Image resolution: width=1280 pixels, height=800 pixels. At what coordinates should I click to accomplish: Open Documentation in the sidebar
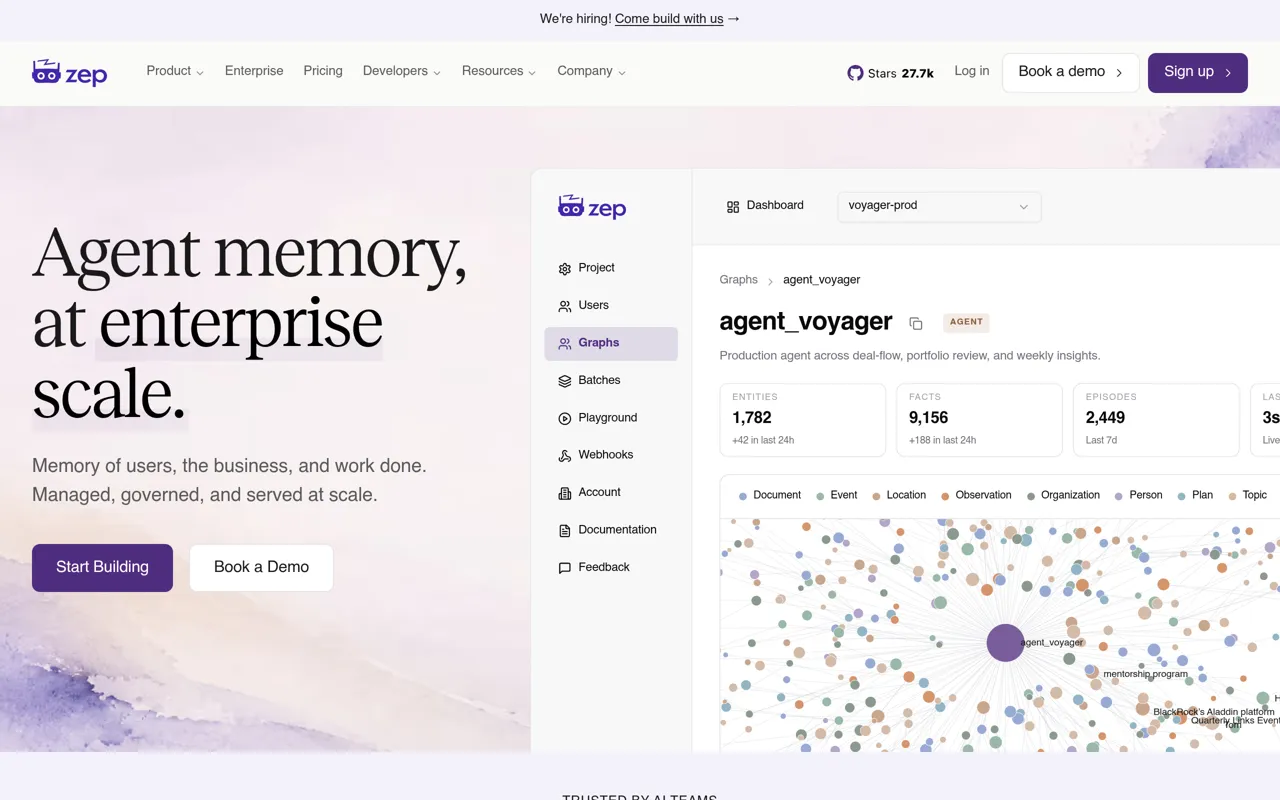611,530
